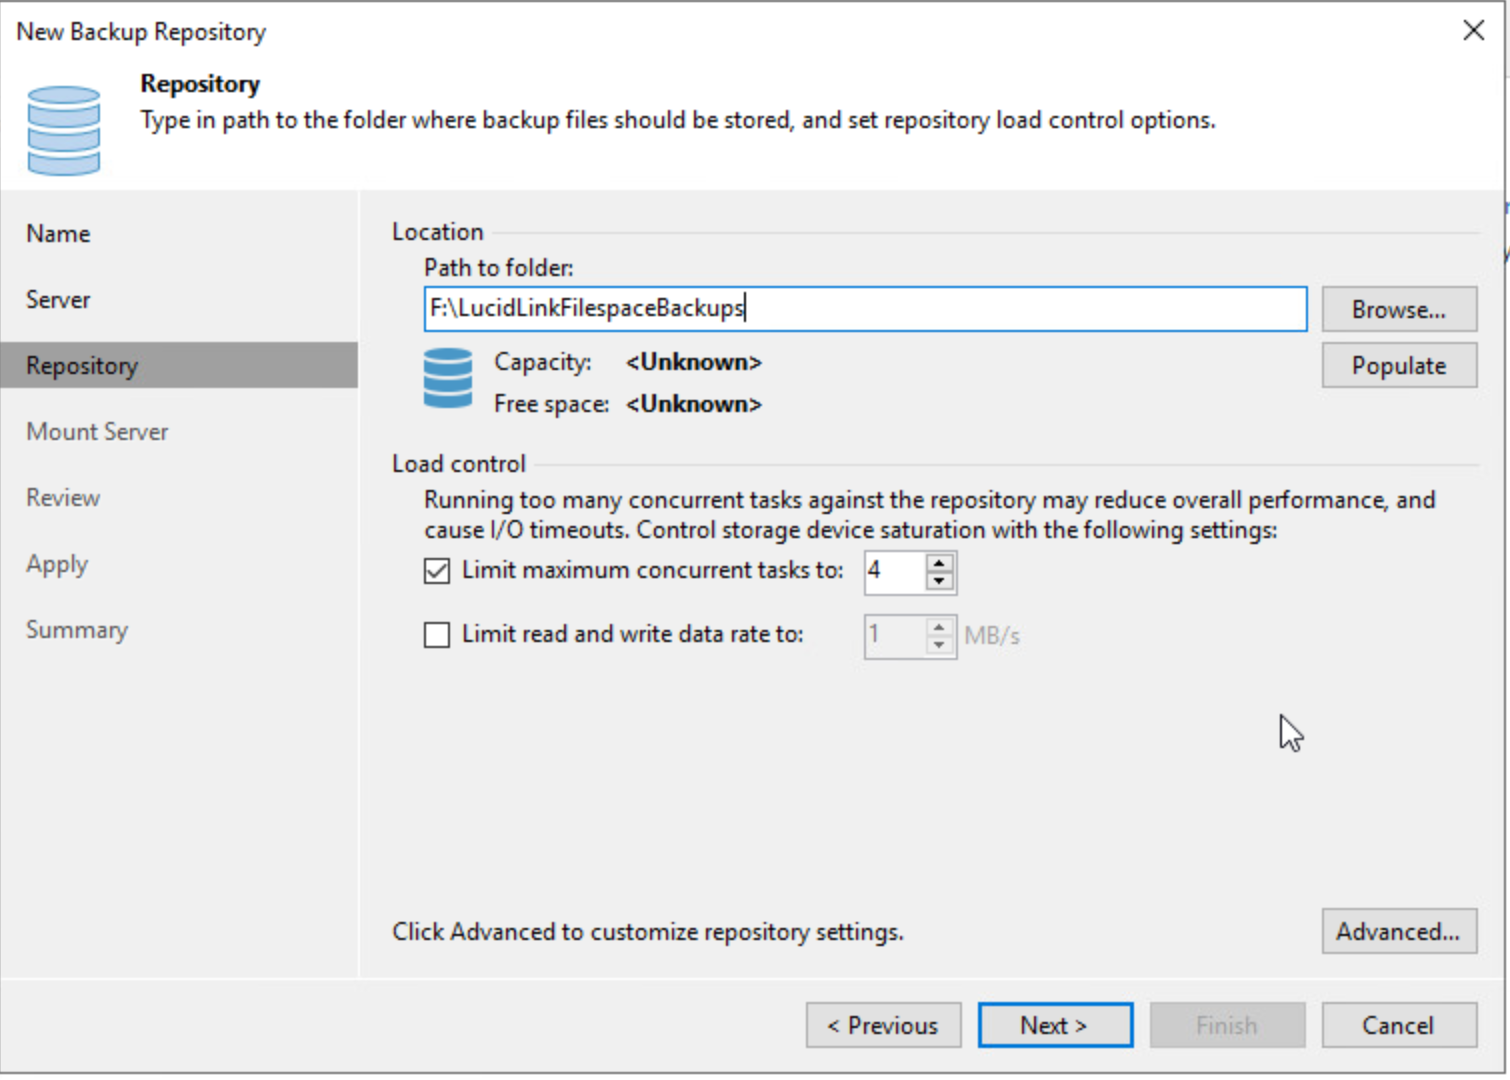Screen dimensions: 1510x1080
Task: Close the New Backup Repository dialog
Action: pyautogui.click(x=1474, y=30)
